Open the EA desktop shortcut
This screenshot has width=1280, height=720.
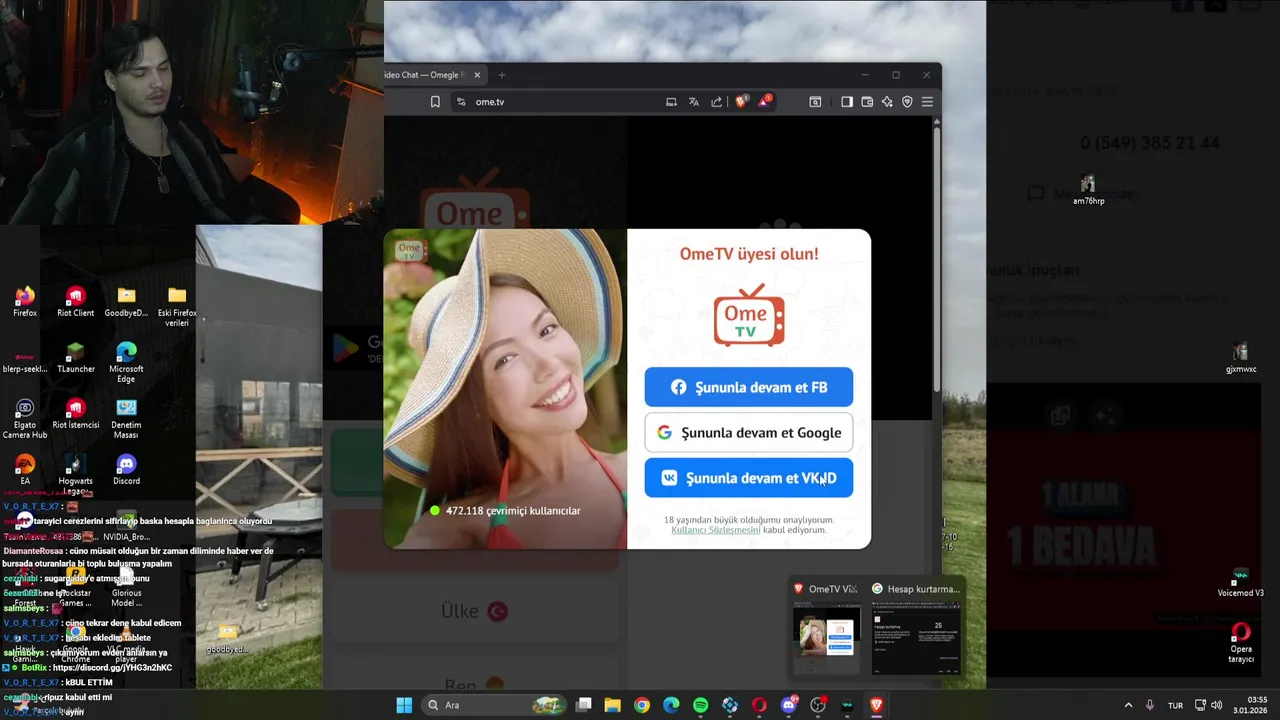tap(25, 470)
